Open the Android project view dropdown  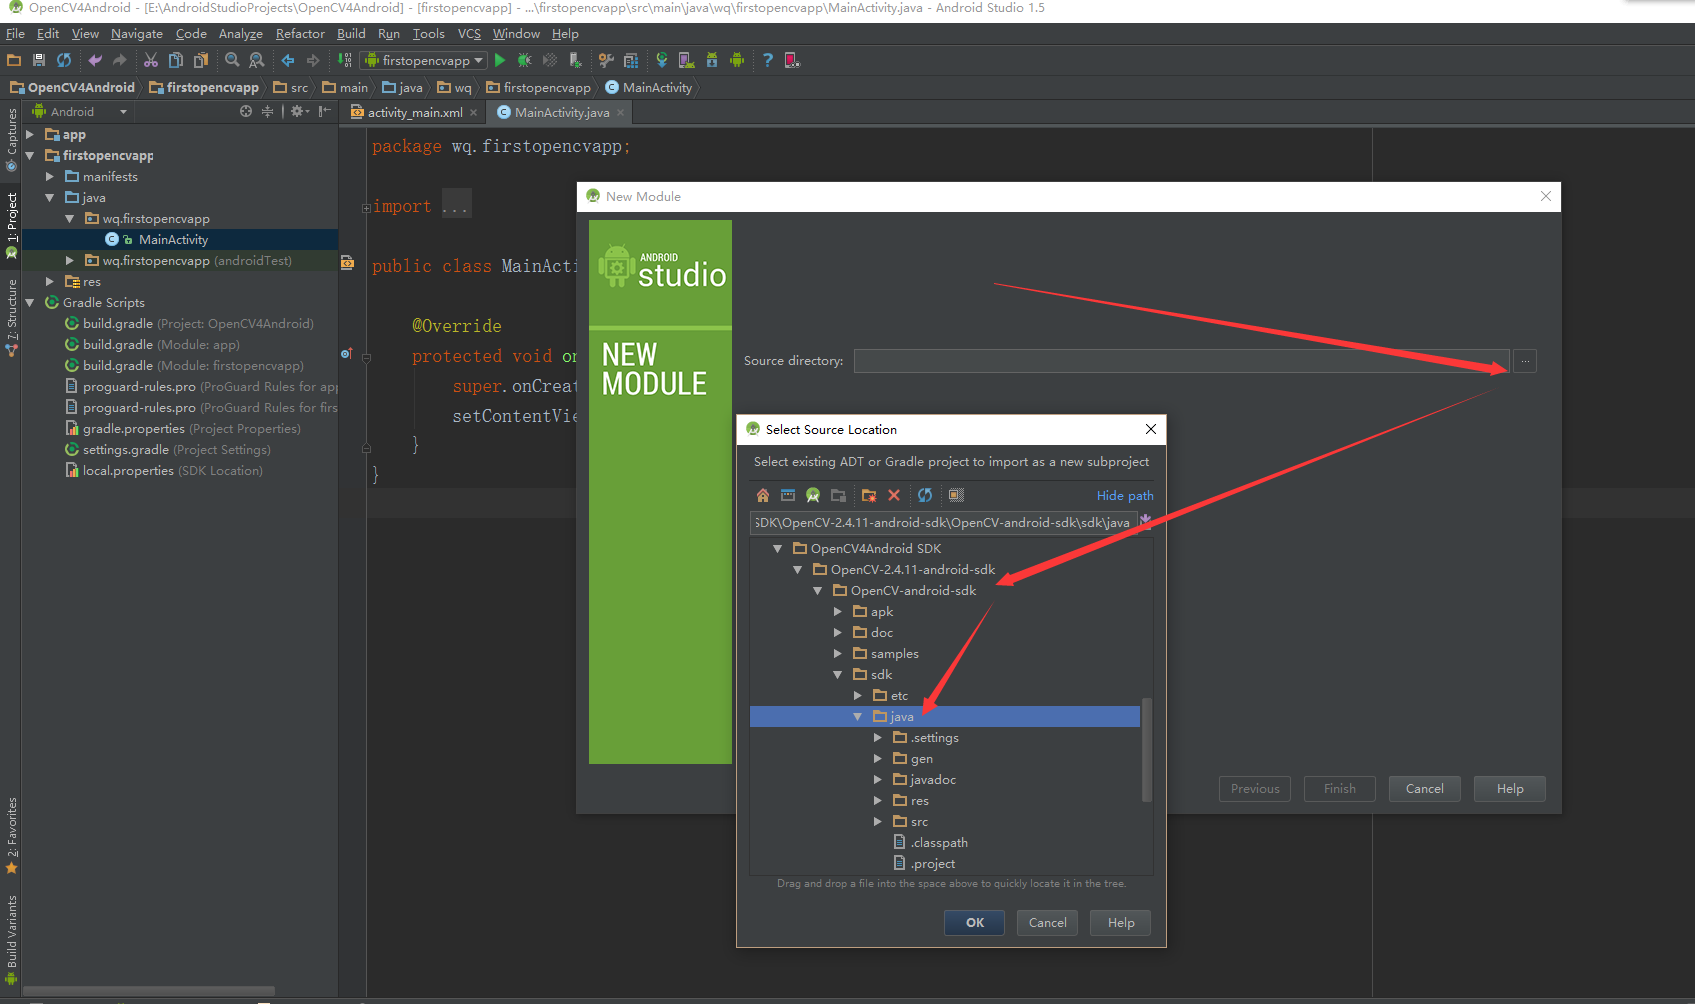pyautogui.click(x=80, y=111)
